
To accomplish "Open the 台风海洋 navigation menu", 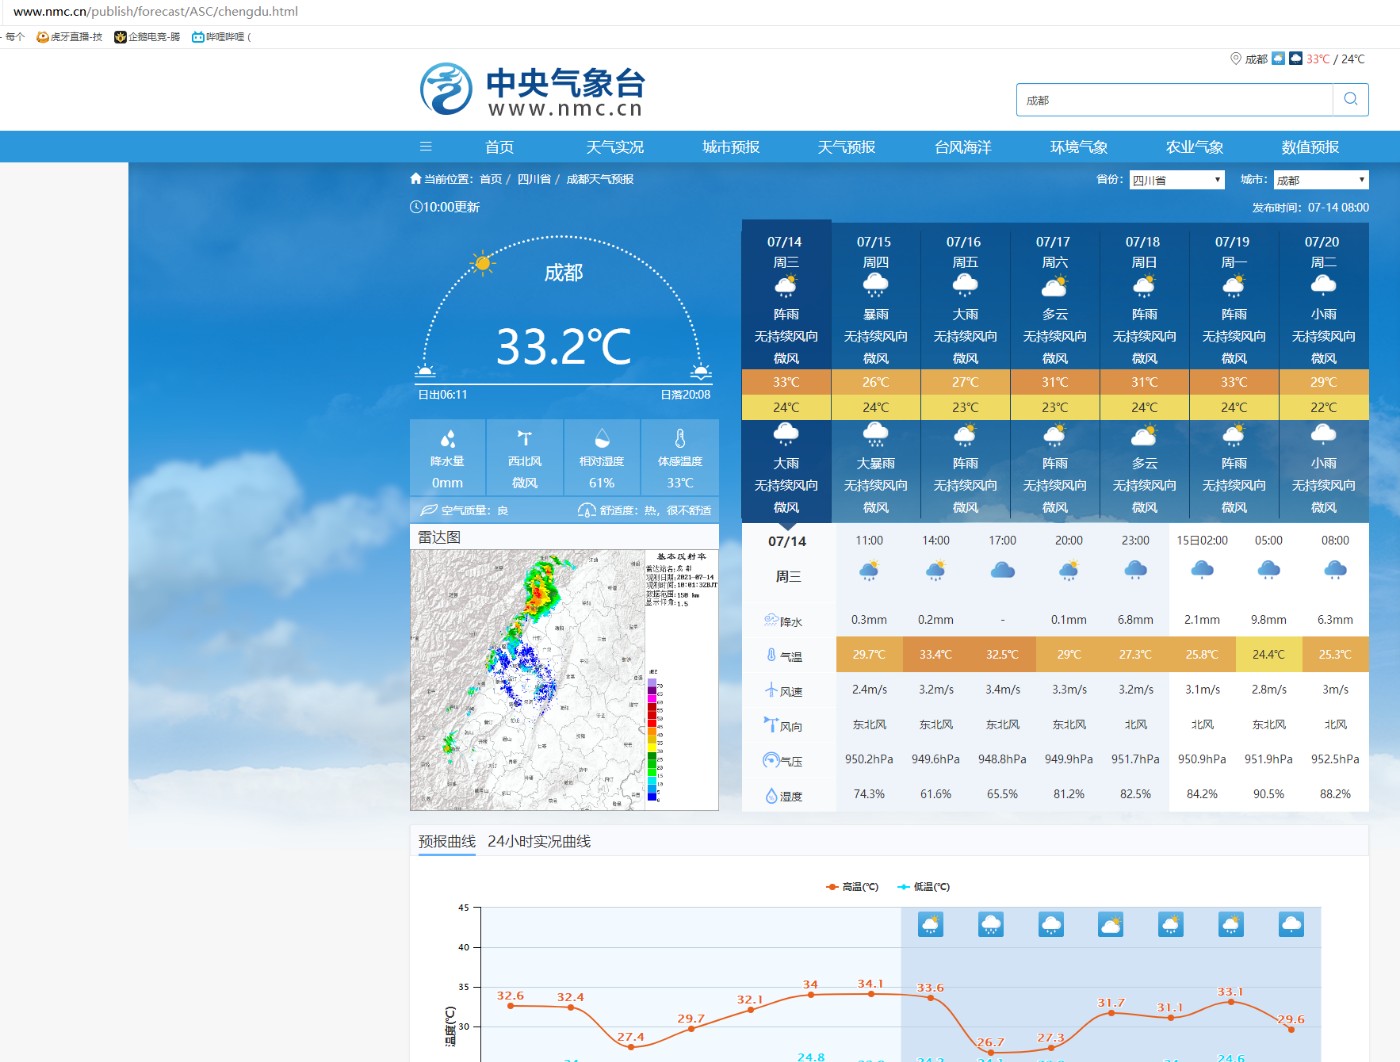I will (x=963, y=147).
